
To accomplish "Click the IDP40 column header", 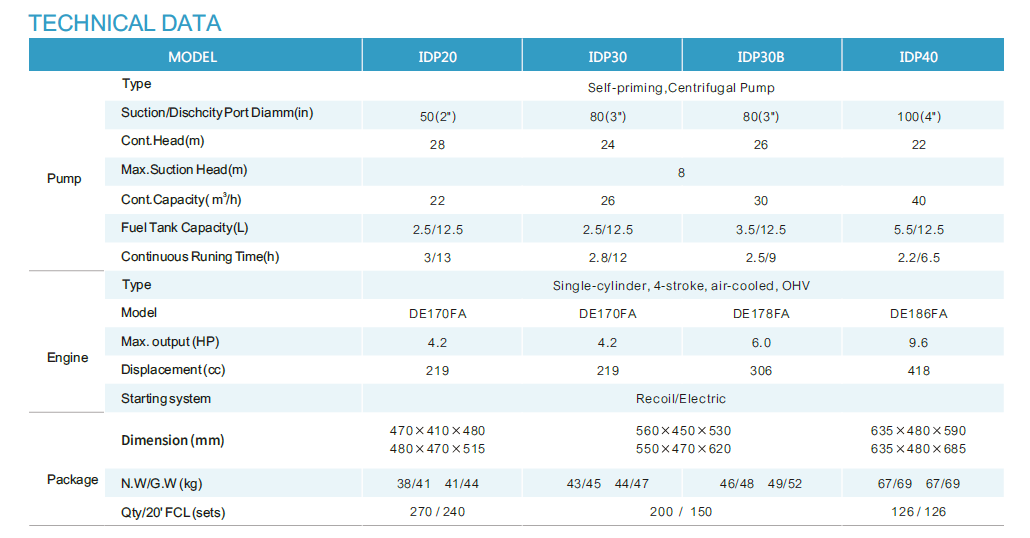I will point(918,57).
